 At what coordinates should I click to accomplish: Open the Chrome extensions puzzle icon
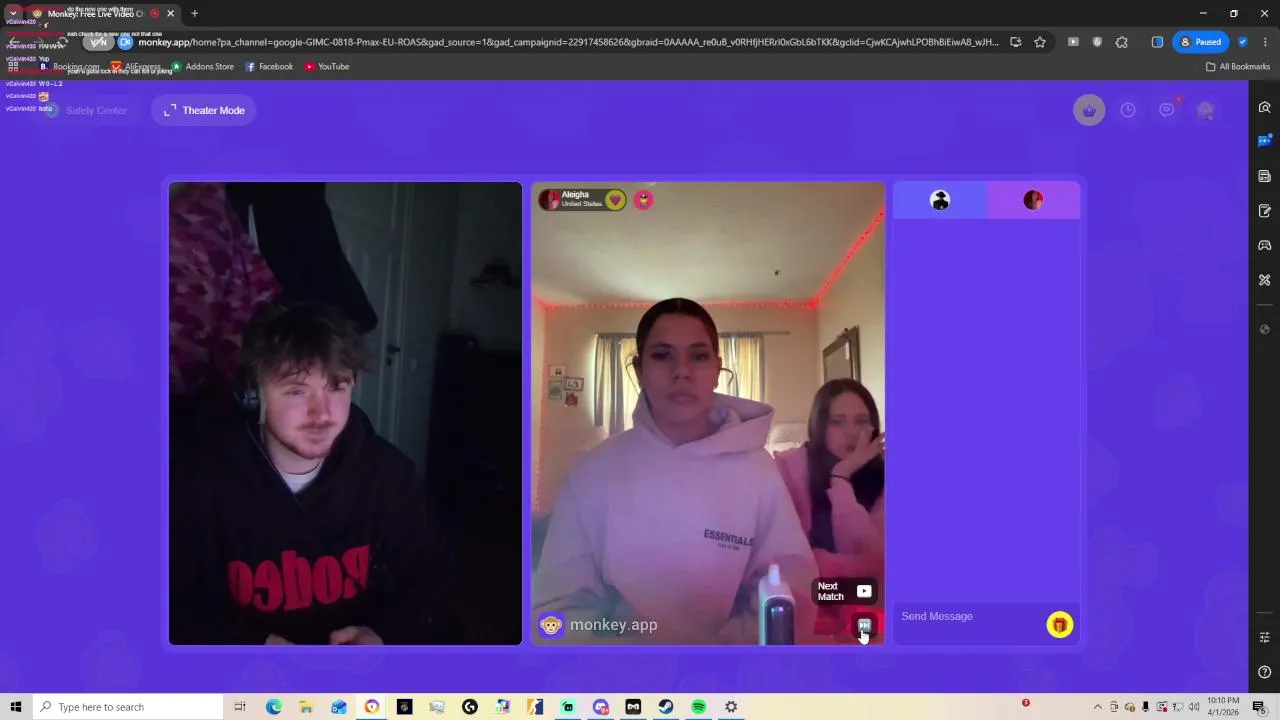click(1122, 42)
